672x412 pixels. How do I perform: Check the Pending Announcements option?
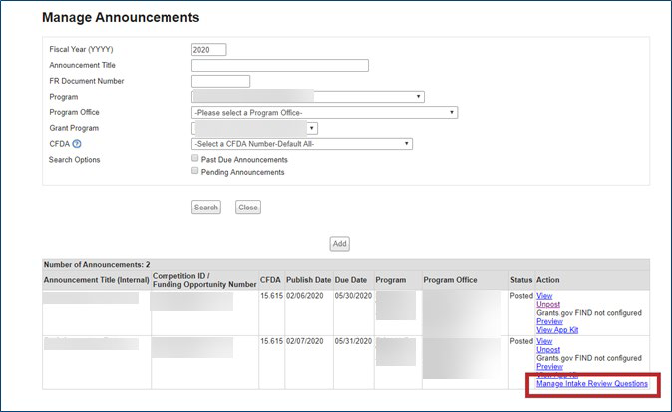coord(195,172)
